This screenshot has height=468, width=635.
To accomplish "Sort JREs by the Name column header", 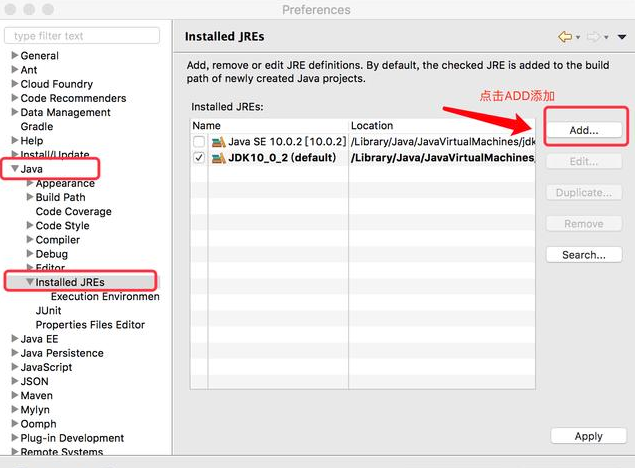I will click(268, 126).
